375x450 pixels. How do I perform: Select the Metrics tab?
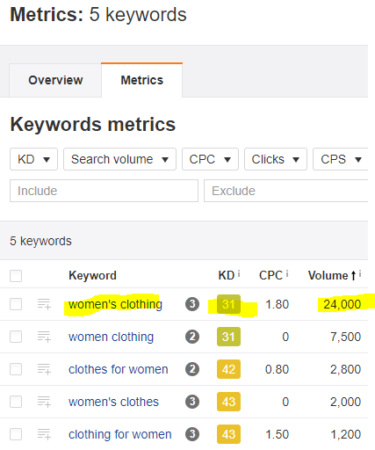[142, 80]
